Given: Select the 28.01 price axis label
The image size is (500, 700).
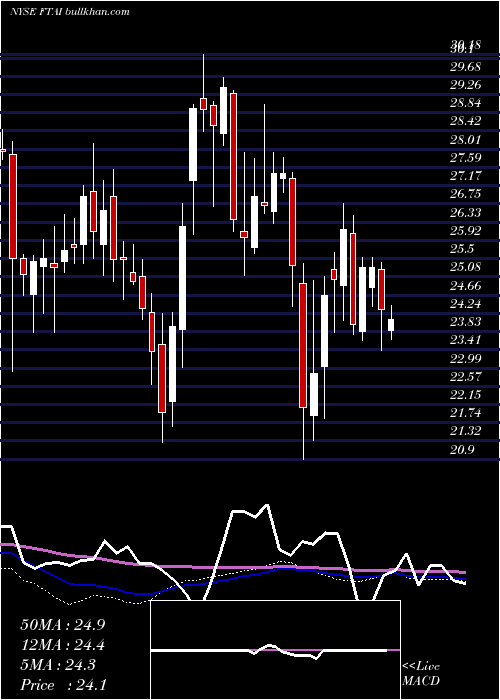Looking at the screenshot, I should [466, 140].
